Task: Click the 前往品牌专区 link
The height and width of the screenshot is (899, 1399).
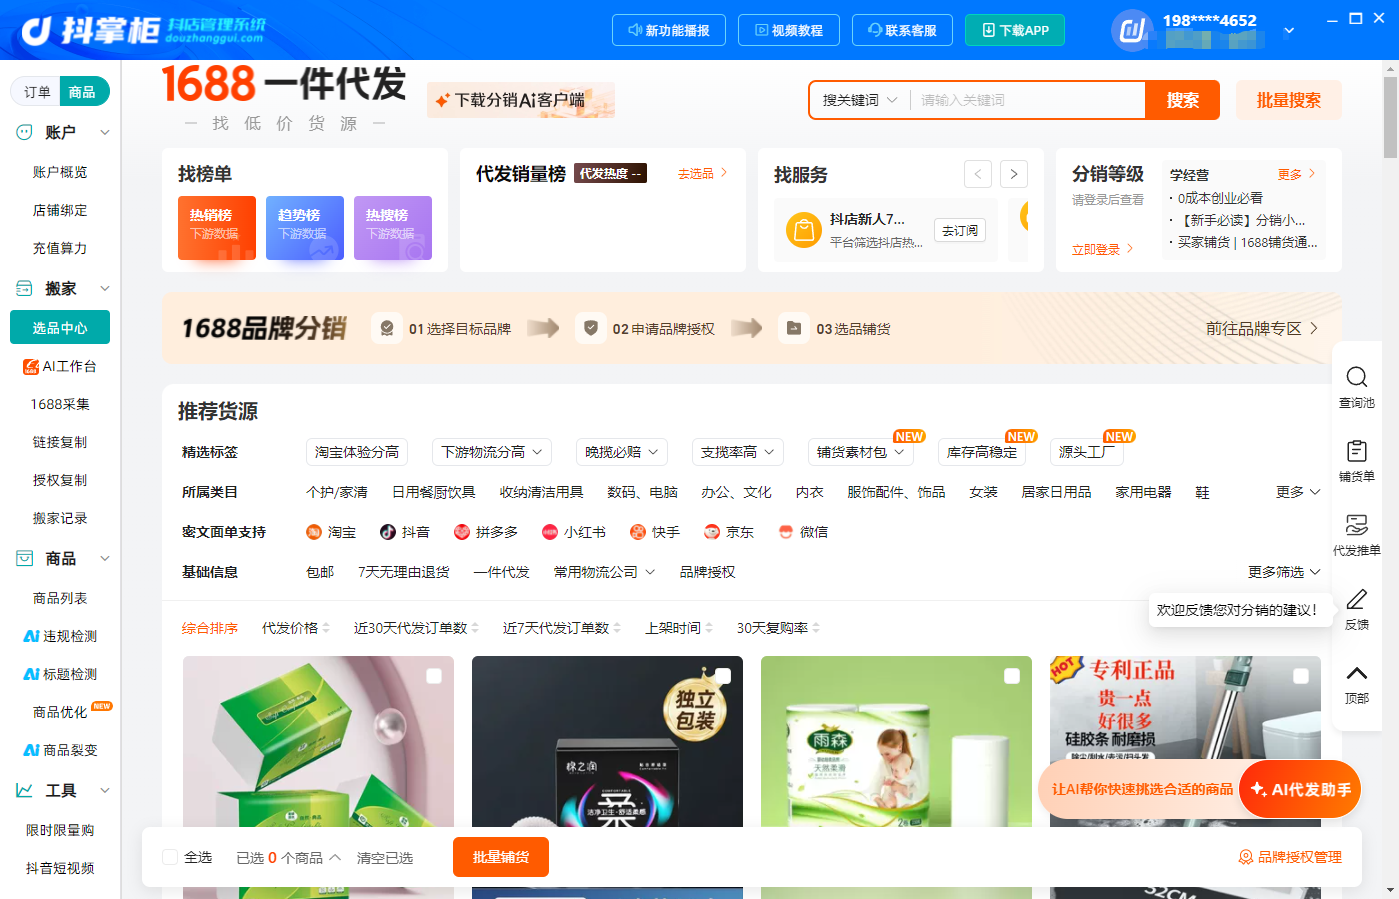Action: click(x=1262, y=328)
